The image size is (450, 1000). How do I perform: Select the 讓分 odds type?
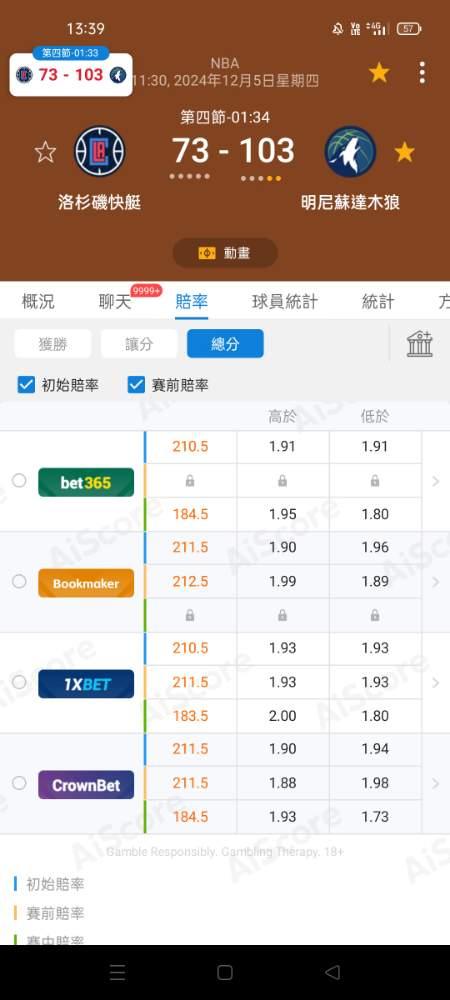(x=139, y=344)
